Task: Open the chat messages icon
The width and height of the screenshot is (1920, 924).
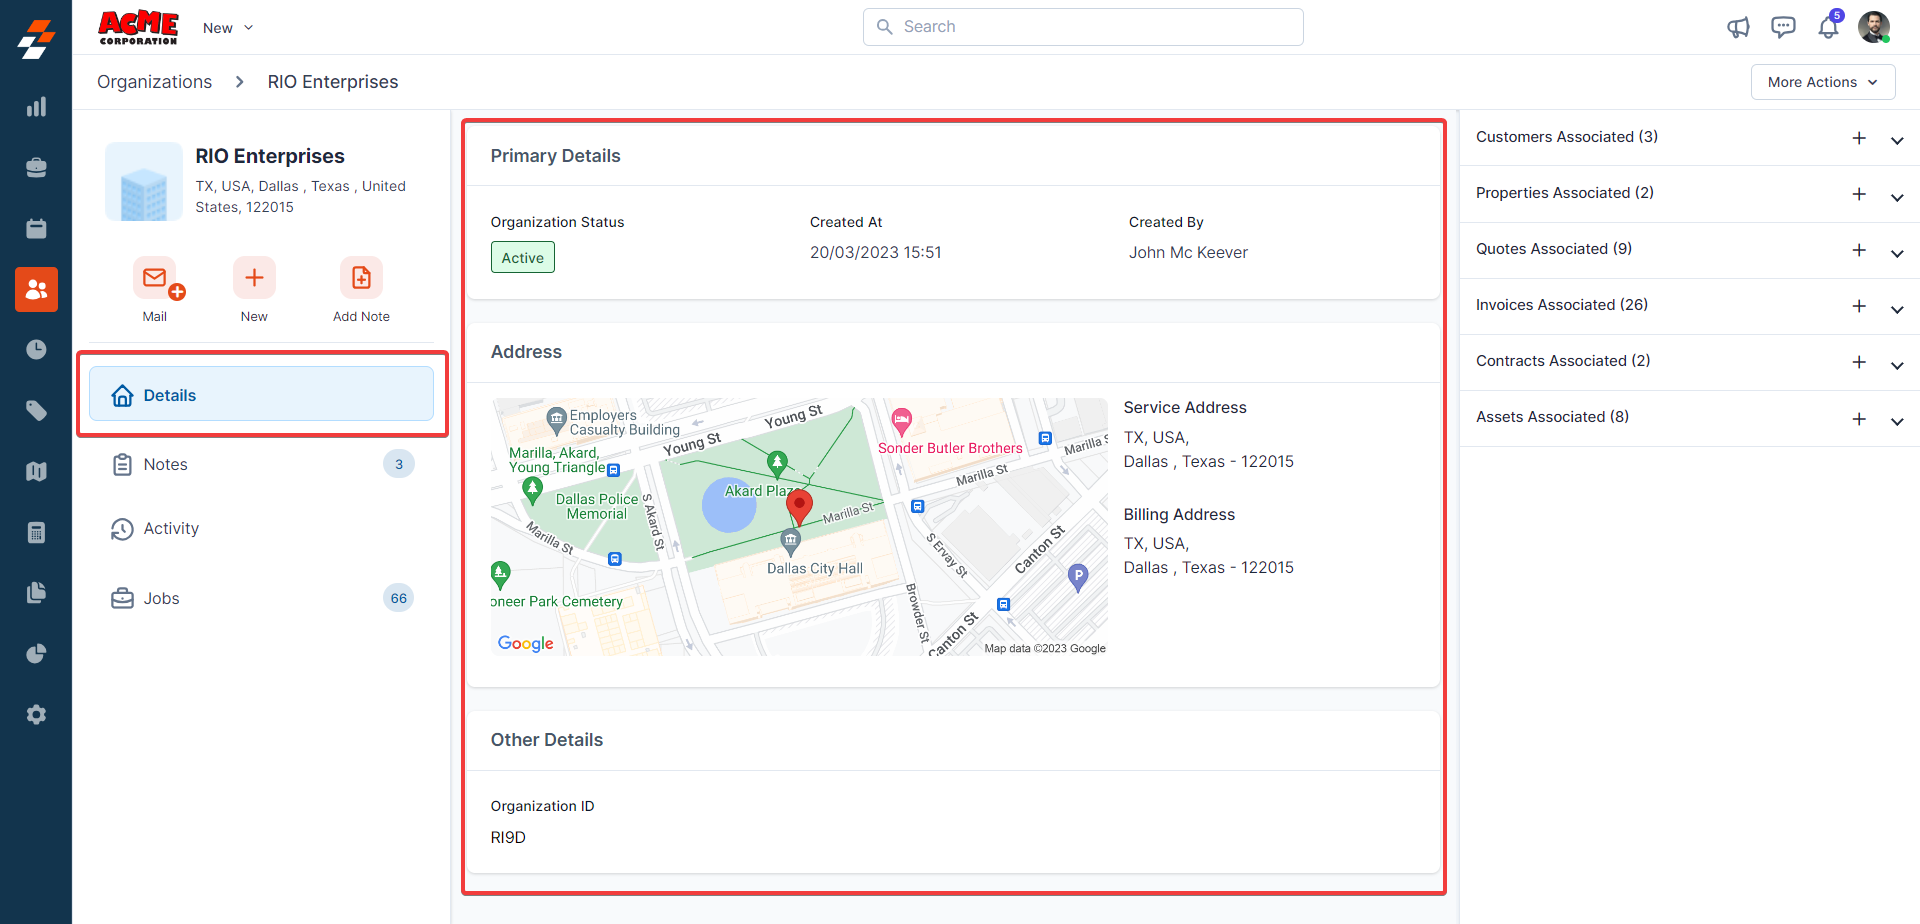Action: click(x=1783, y=27)
